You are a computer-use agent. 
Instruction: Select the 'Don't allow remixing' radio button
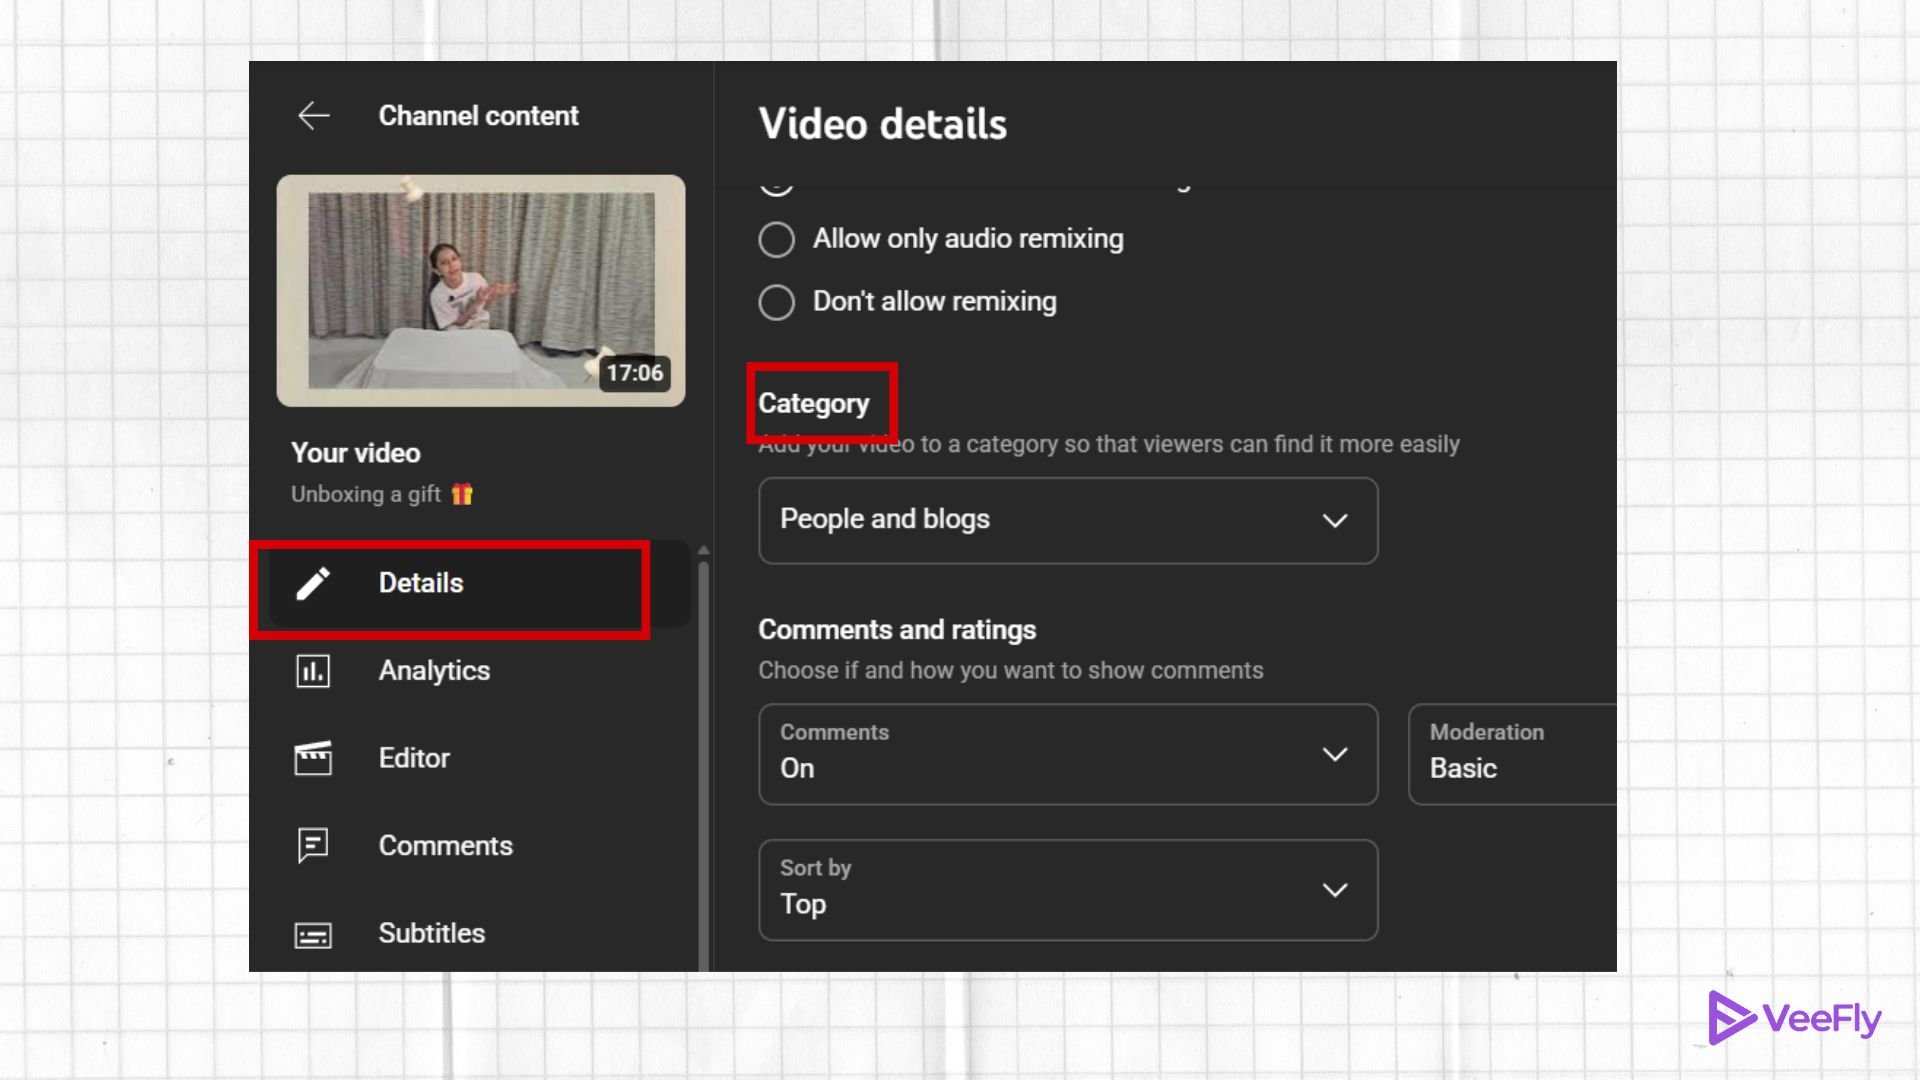coord(776,302)
